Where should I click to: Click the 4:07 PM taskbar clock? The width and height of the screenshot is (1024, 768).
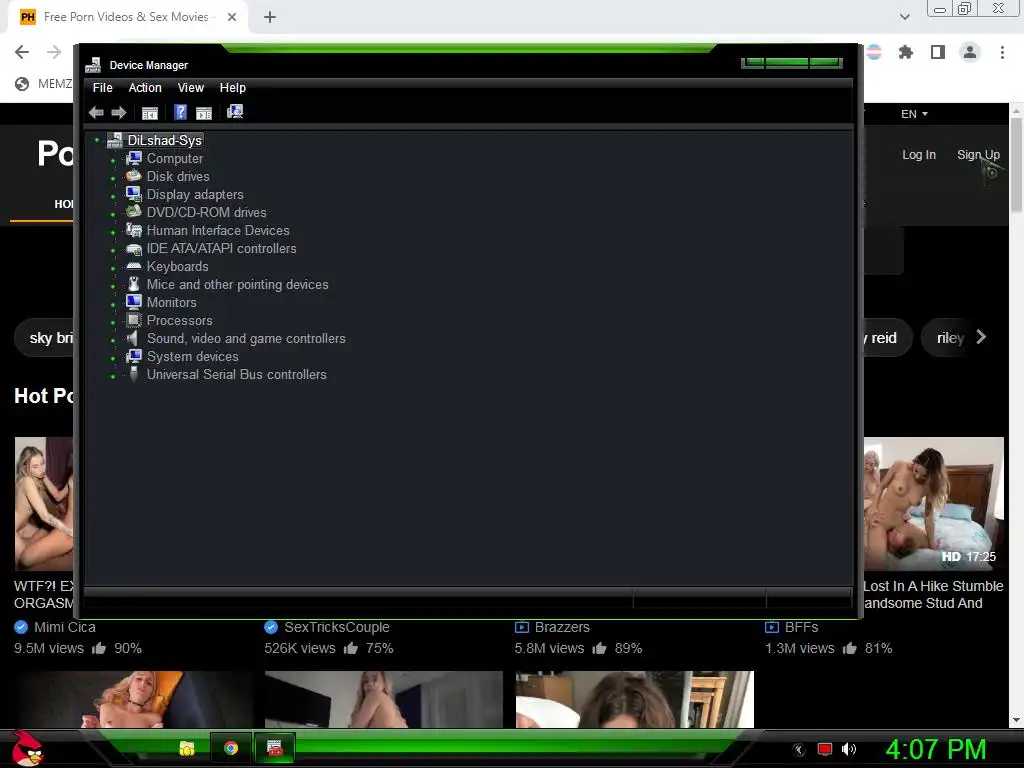(x=935, y=749)
